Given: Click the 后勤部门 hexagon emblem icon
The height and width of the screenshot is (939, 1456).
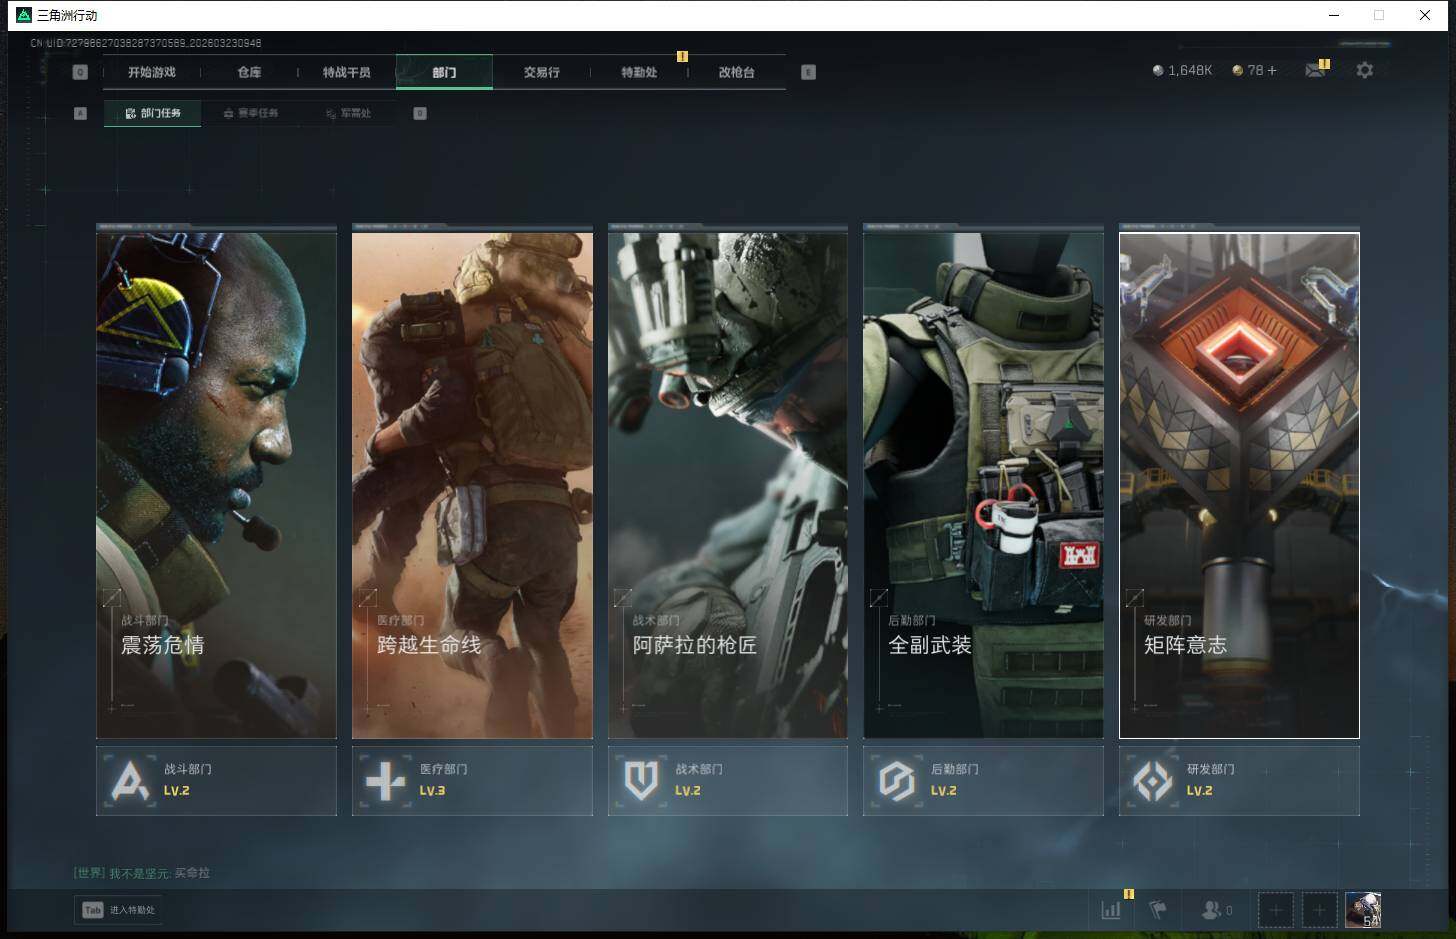Looking at the screenshot, I should (x=897, y=781).
